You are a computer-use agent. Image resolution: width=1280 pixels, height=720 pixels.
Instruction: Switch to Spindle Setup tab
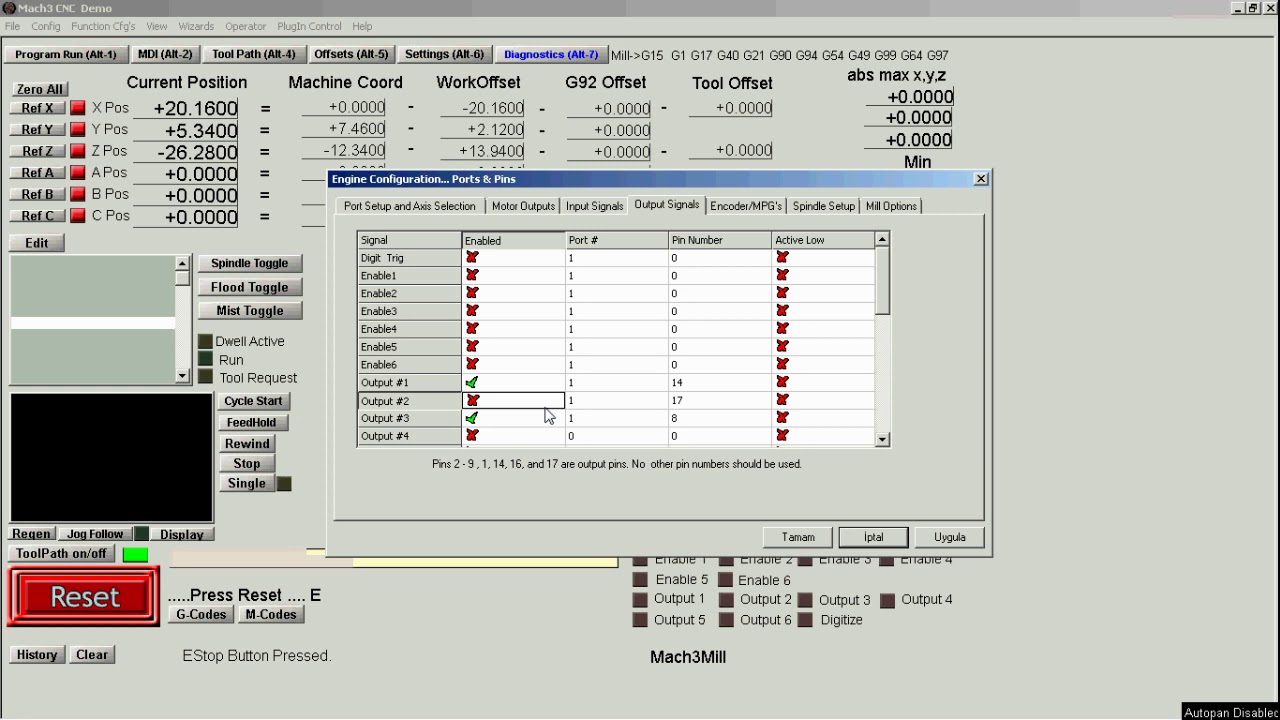coord(824,206)
